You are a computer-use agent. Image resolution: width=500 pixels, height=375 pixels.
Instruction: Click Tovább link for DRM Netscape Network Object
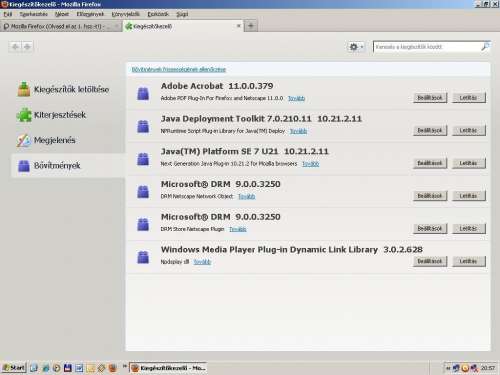(247, 196)
